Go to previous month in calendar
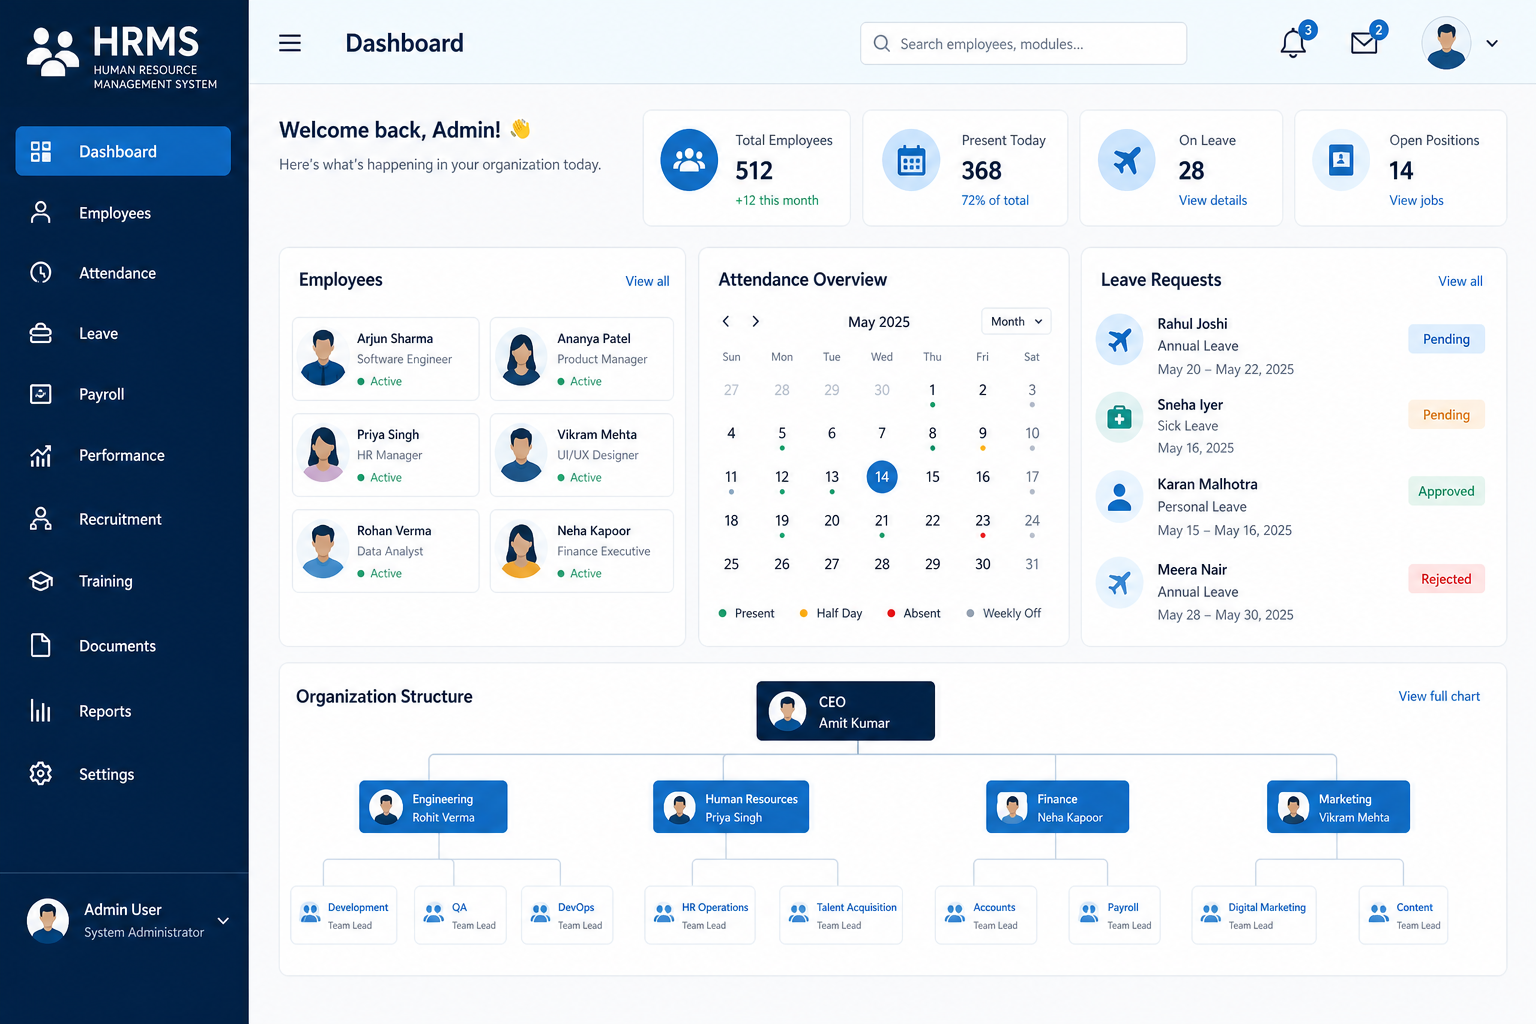The height and width of the screenshot is (1024, 1536). 726,321
